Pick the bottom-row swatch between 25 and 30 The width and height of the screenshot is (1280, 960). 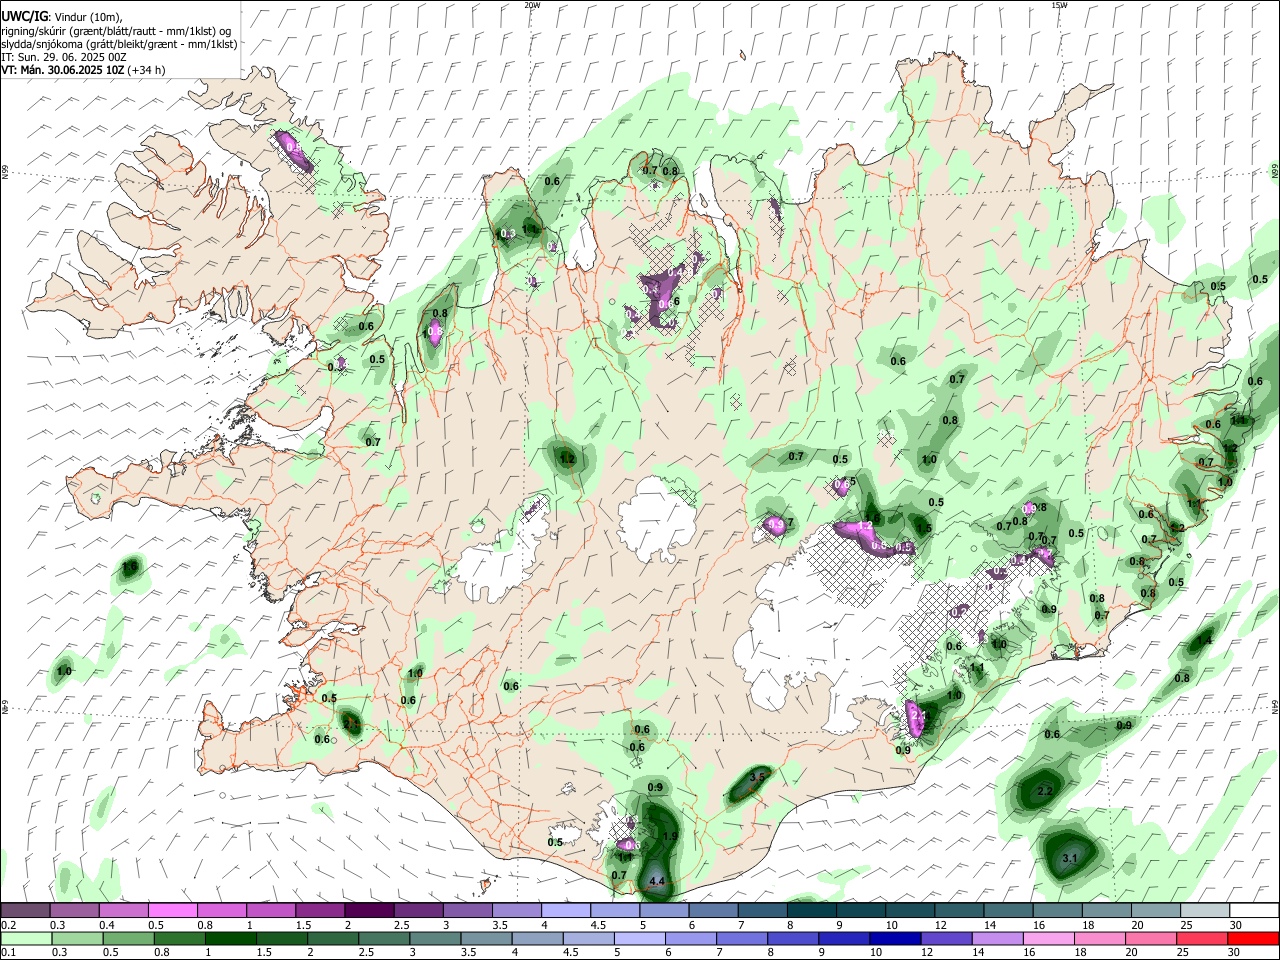pos(1201,938)
